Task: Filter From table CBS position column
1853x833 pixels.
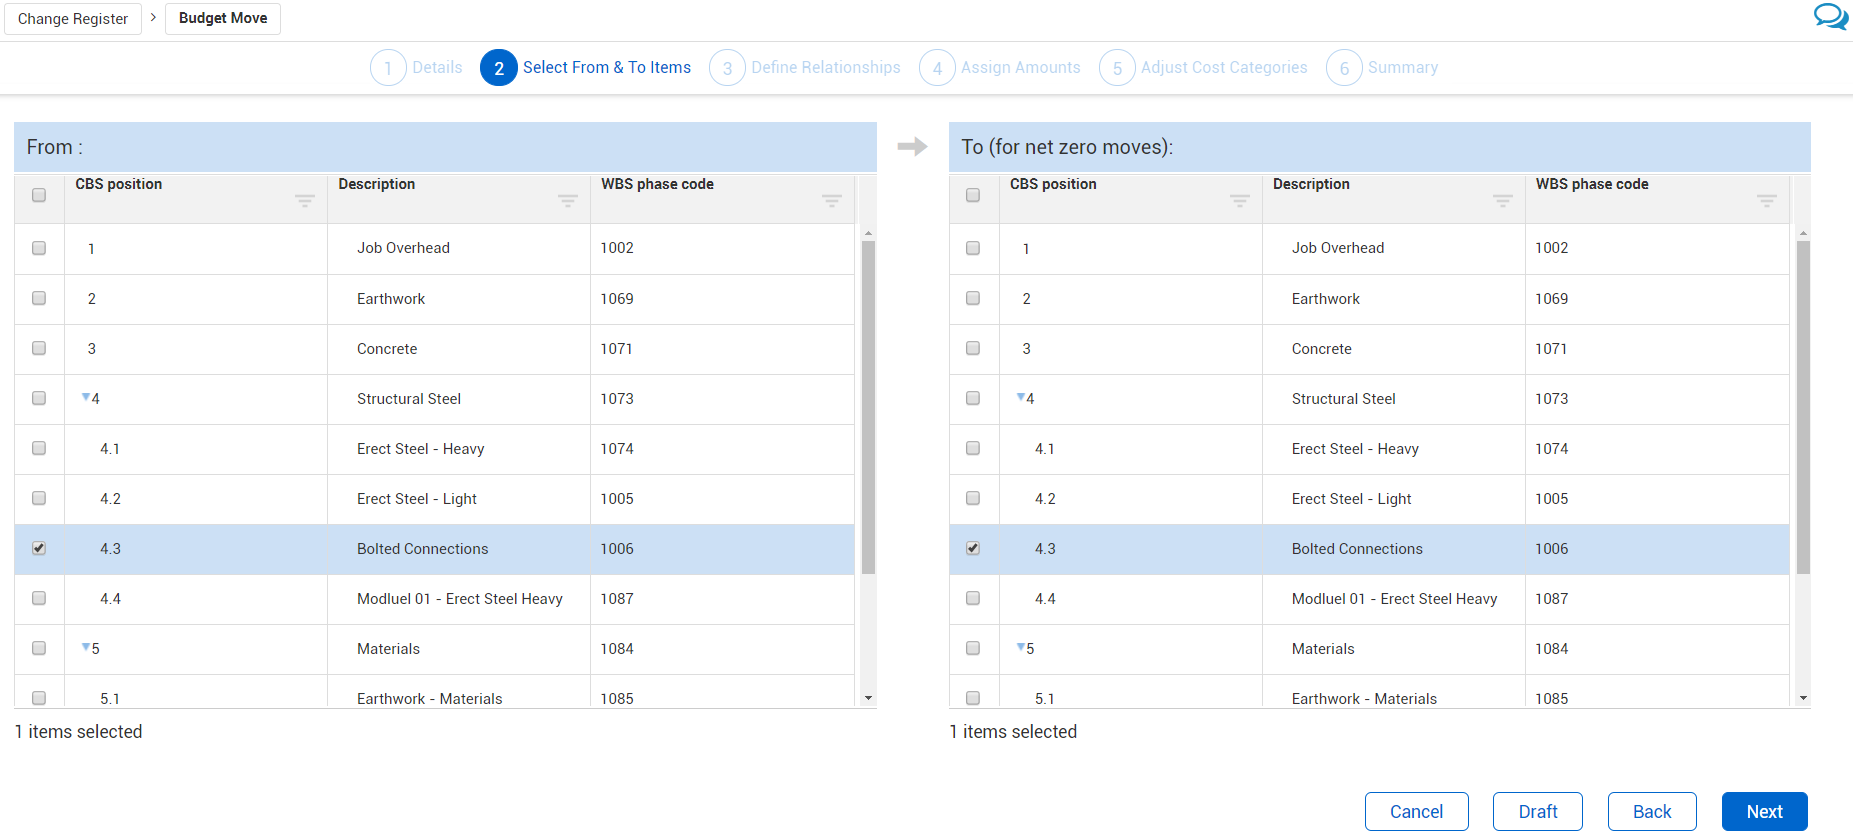Action: (x=305, y=201)
